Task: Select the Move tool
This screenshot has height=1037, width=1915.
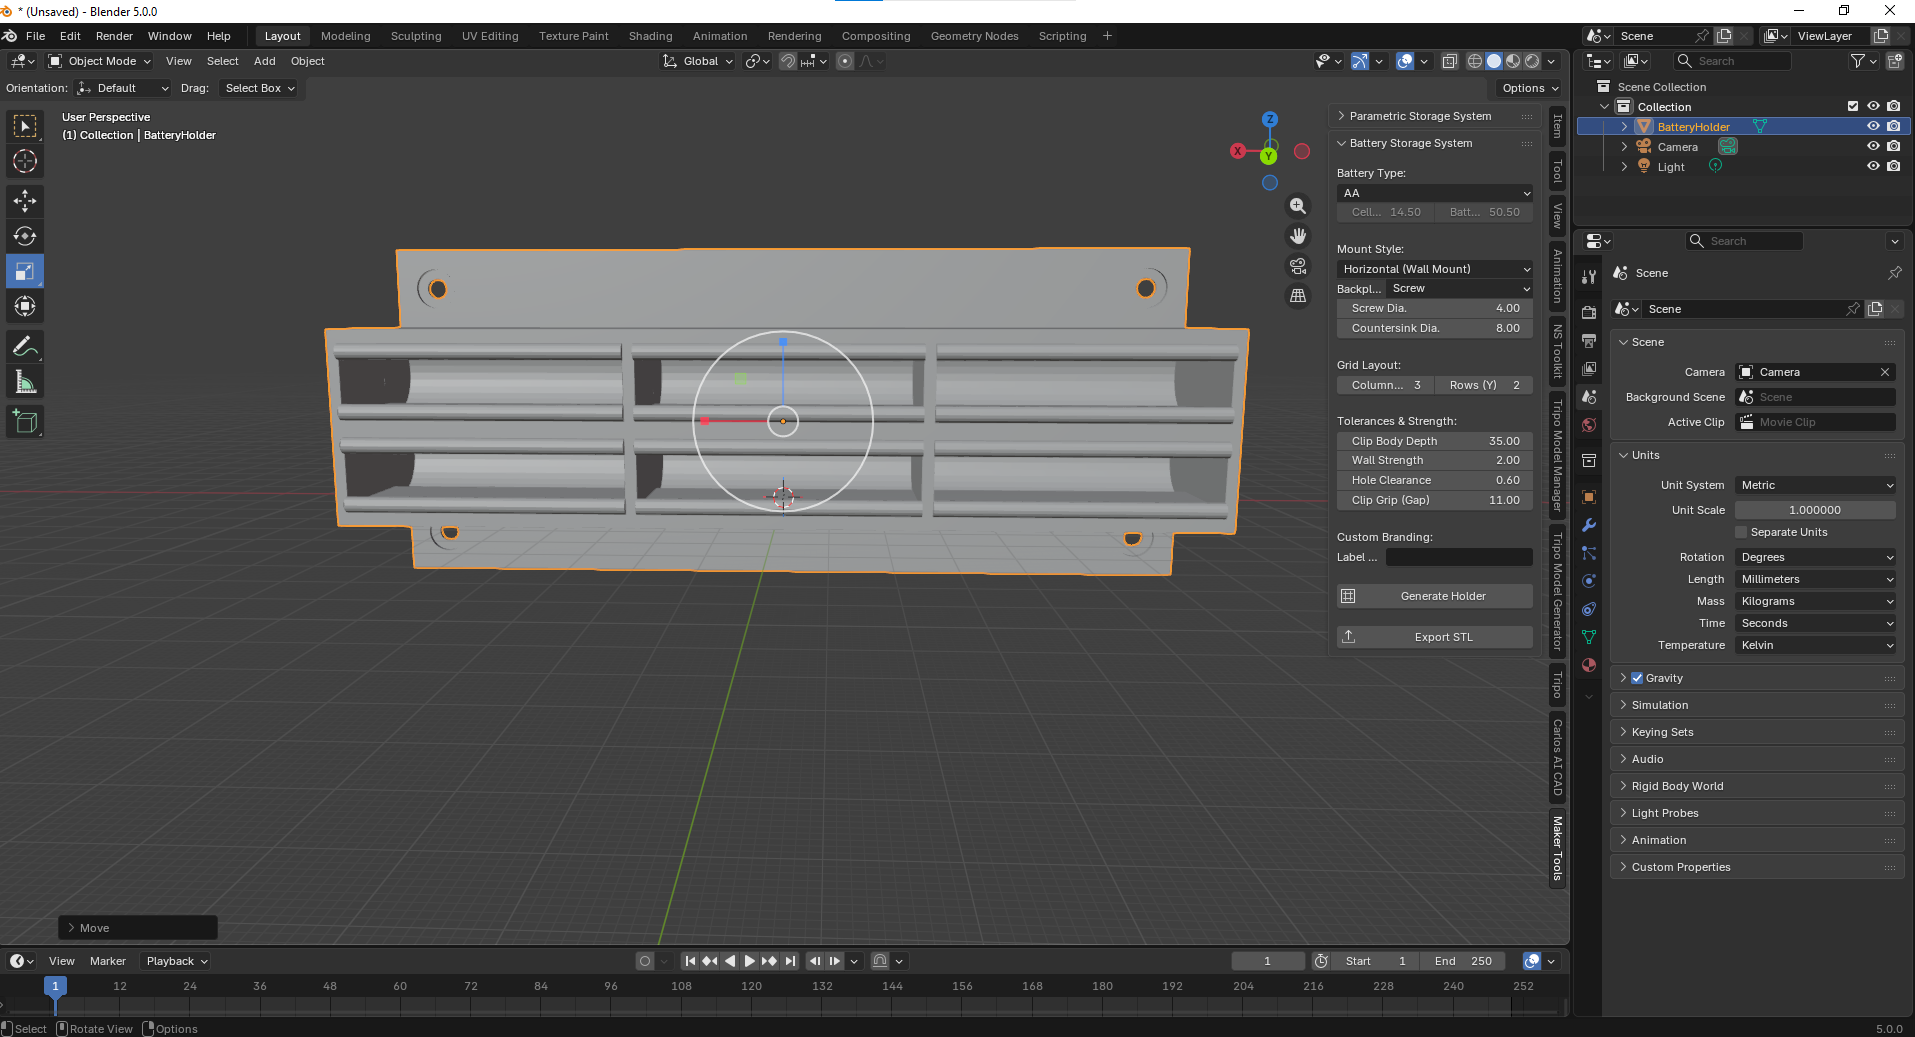Action: [x=25, y=200]
